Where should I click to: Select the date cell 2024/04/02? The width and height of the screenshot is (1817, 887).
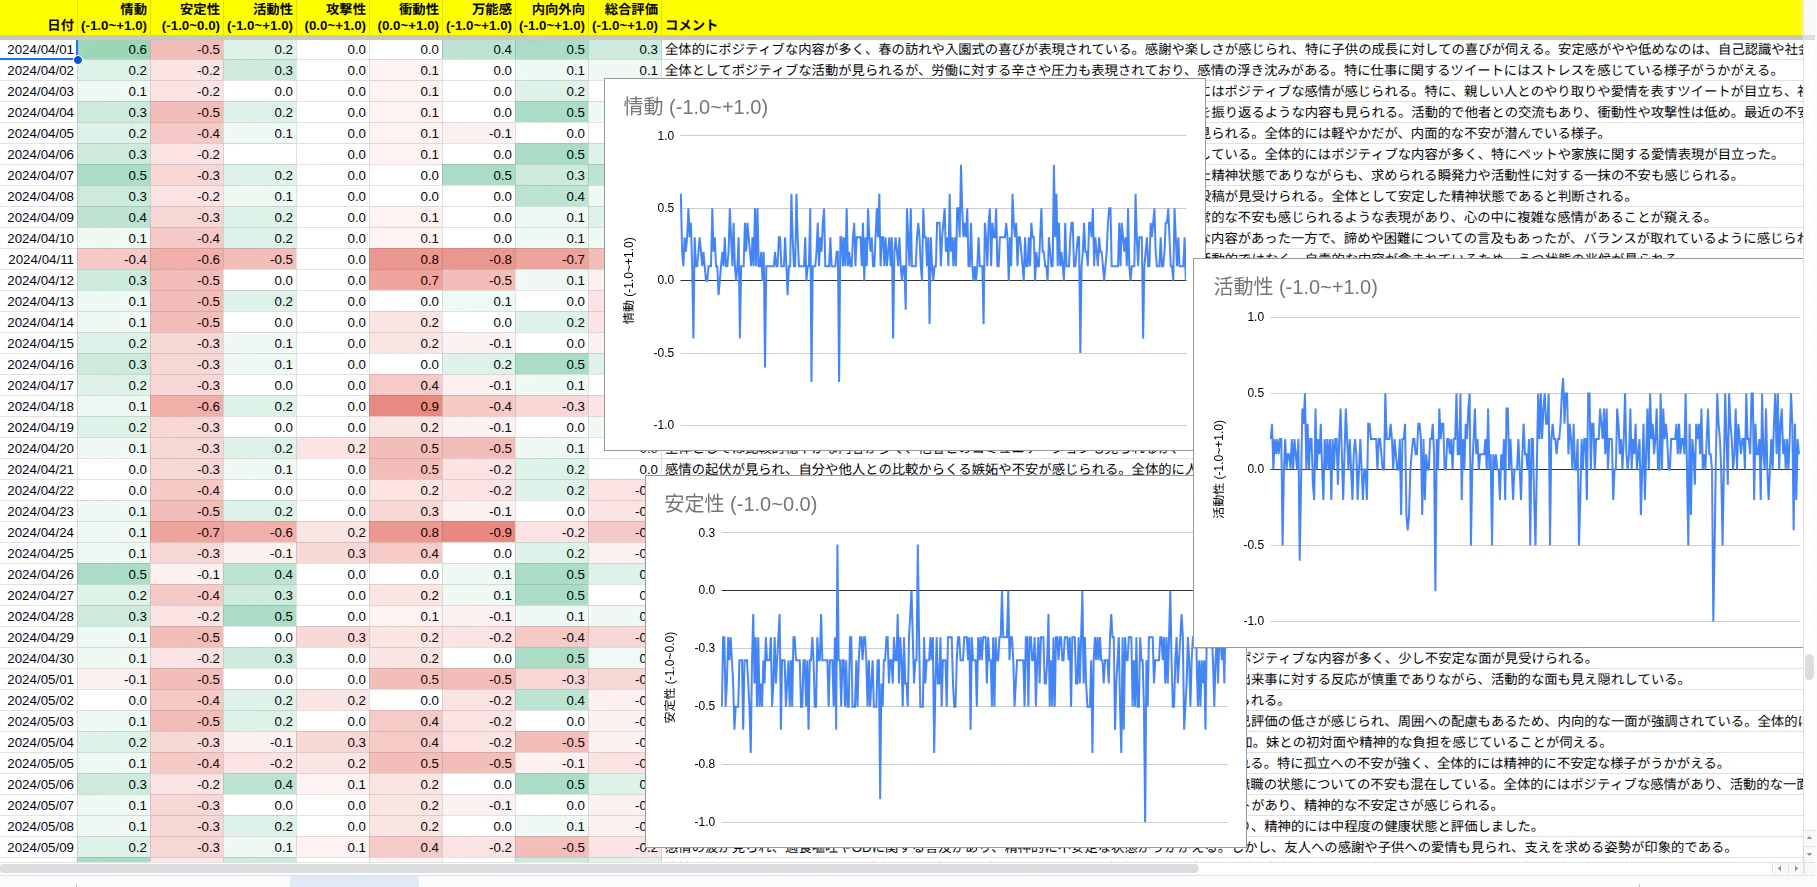[39, 70]
